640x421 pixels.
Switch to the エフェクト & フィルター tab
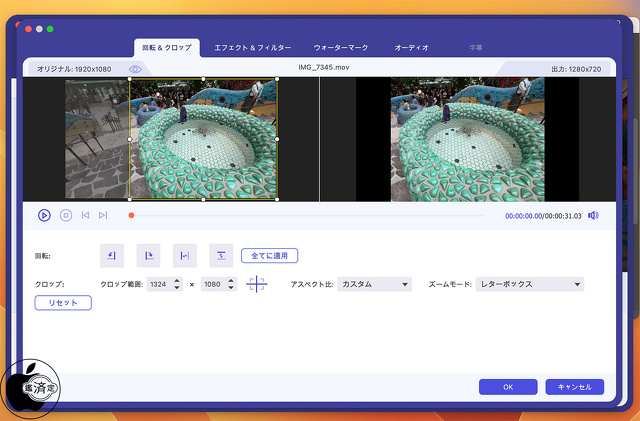pyautogui.click(x=253, y=48)
